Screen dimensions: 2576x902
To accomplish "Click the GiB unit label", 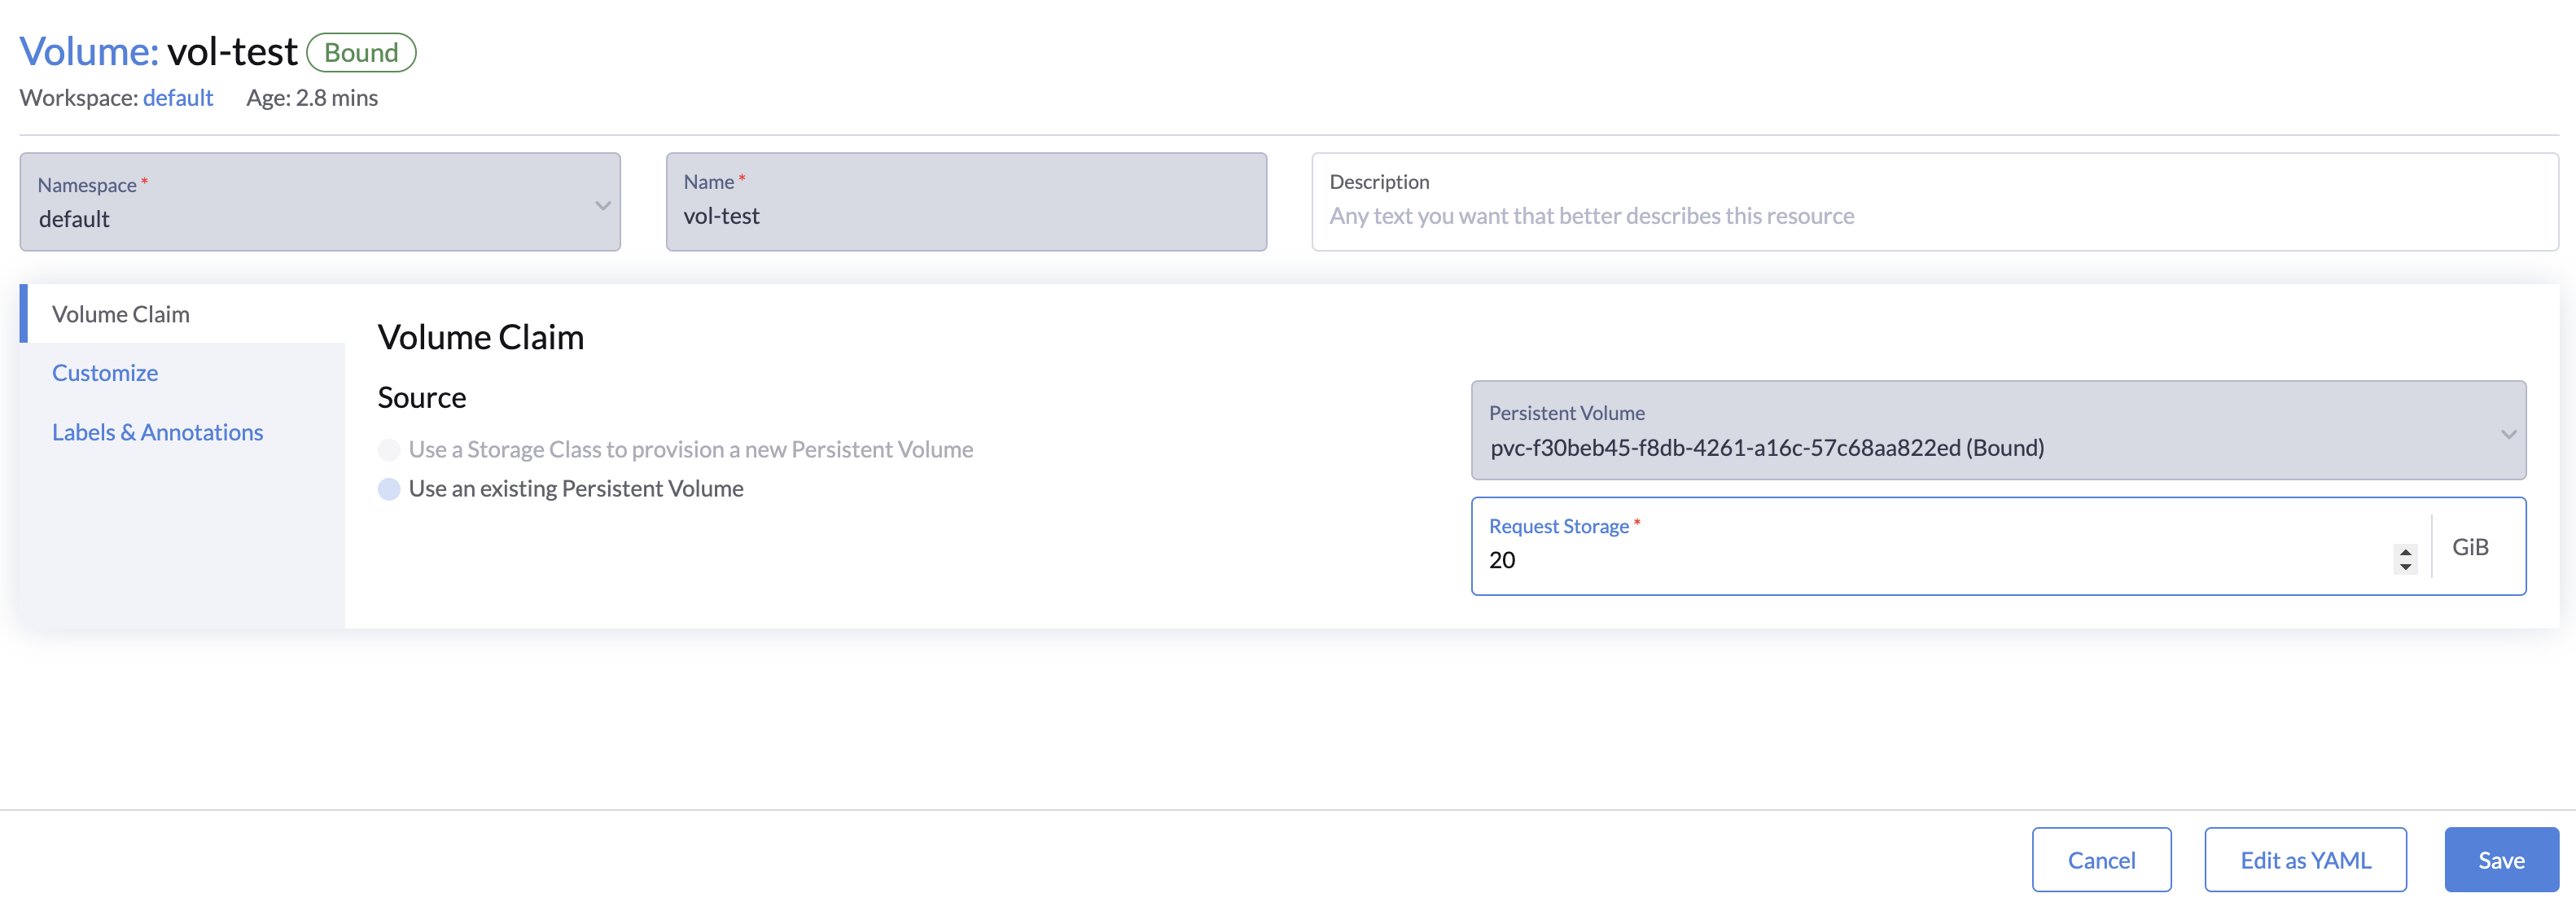I will (x=2470, y=547).
